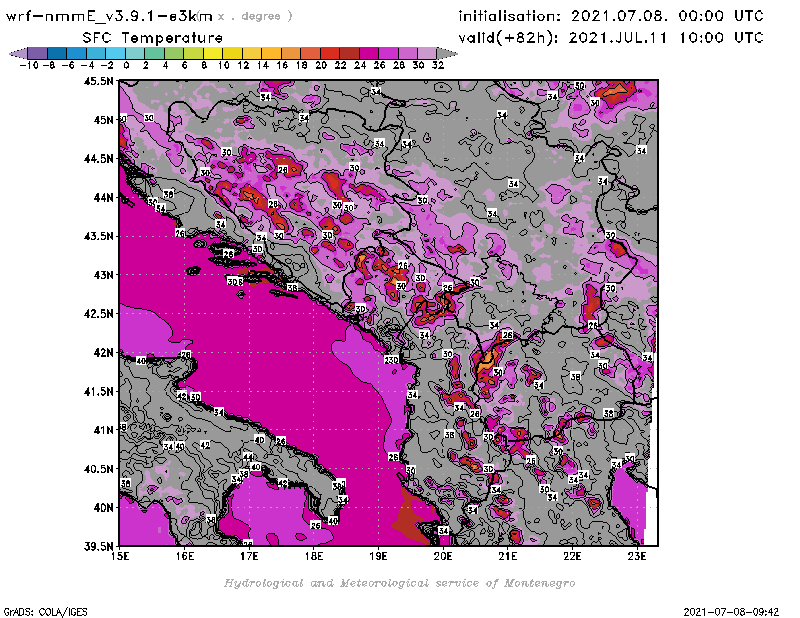800x618 pixels.
Task: Click the legend value 6
Action: 184,65
